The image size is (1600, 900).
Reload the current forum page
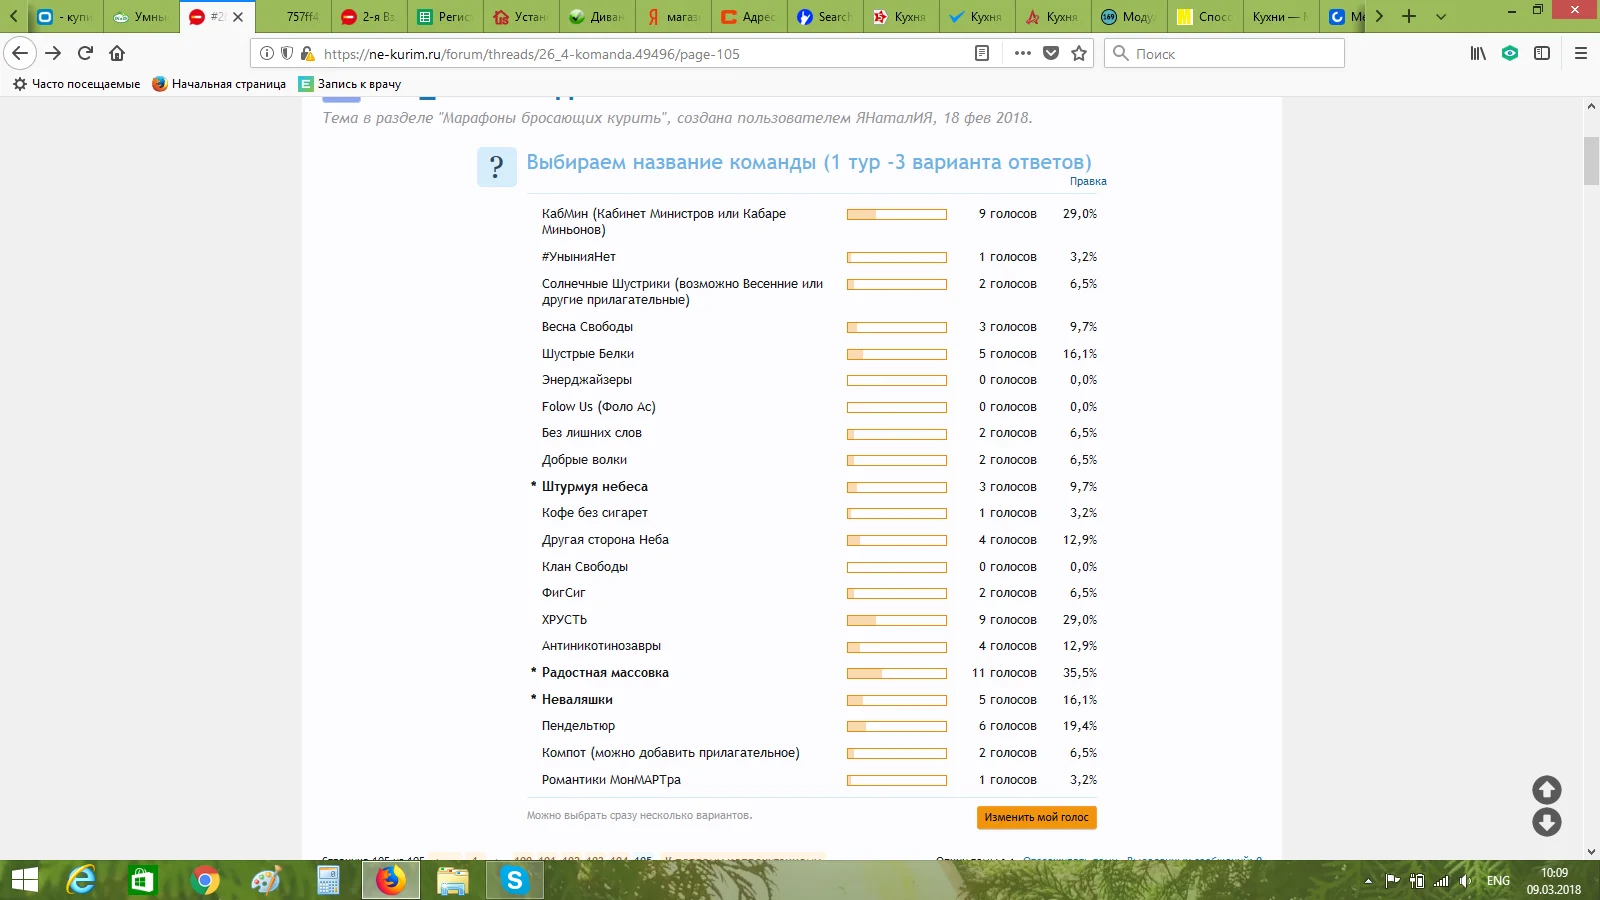pos(85,53)
